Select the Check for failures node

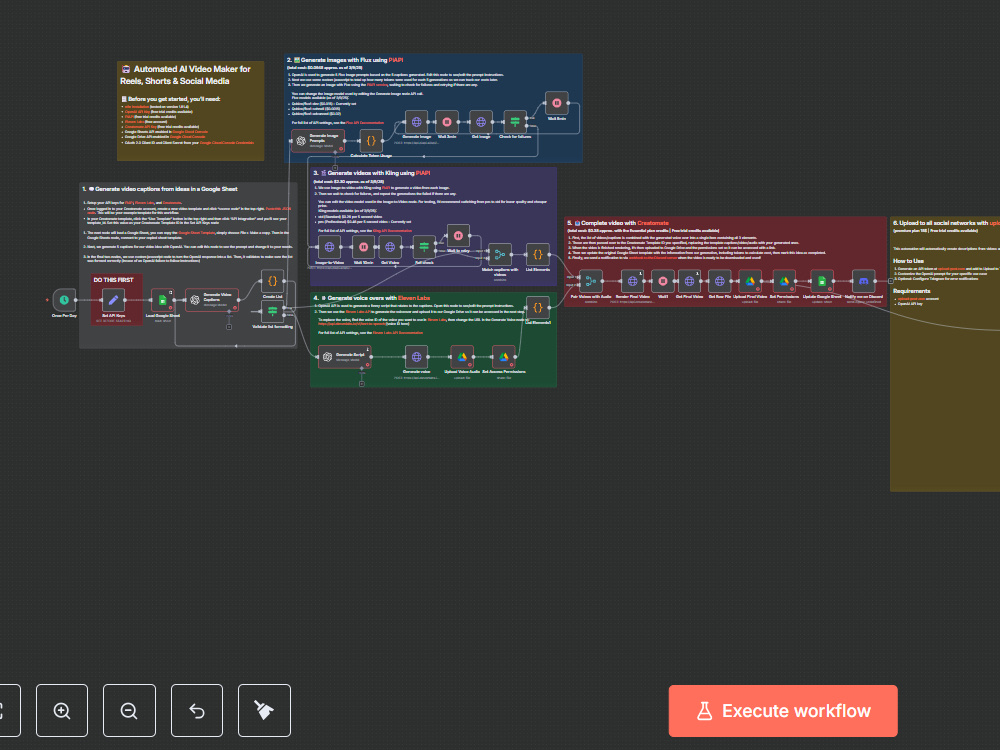(x=515, y=122)
